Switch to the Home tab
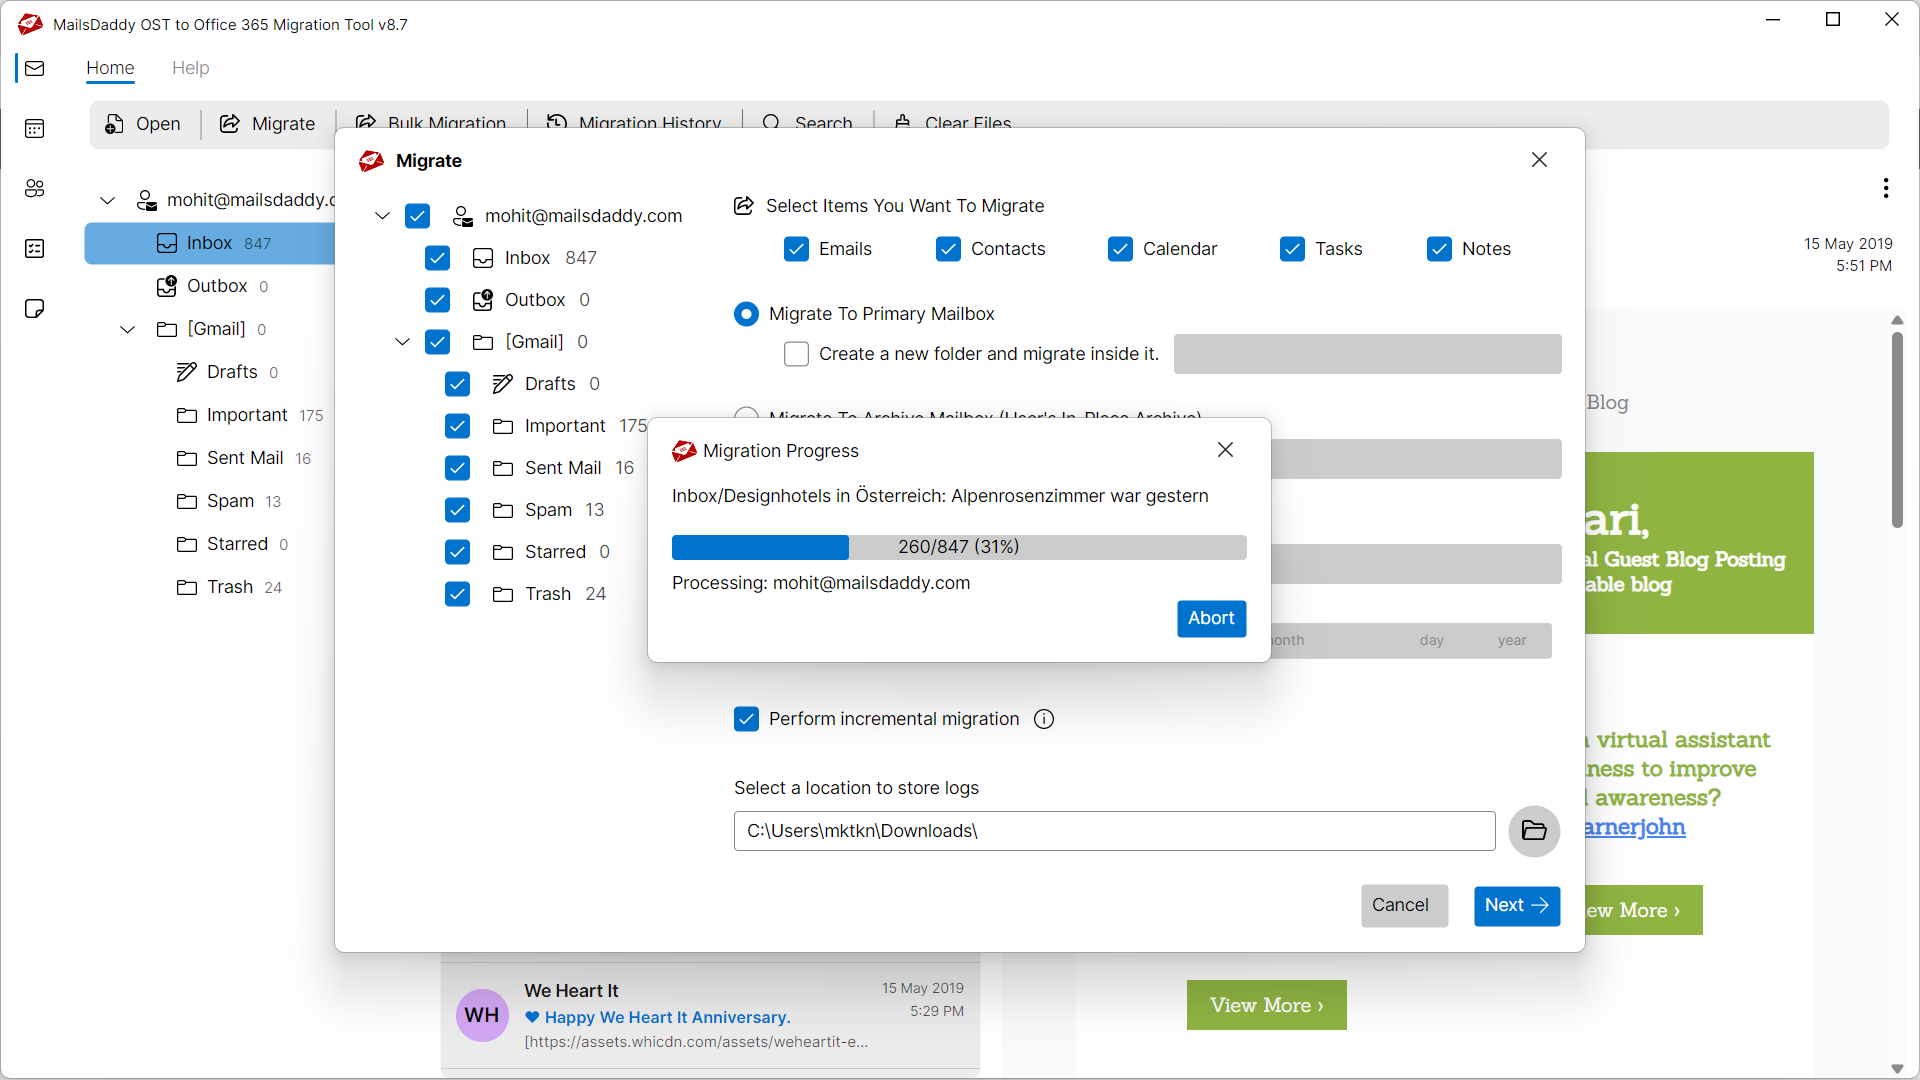 click(x=110, y=68)
